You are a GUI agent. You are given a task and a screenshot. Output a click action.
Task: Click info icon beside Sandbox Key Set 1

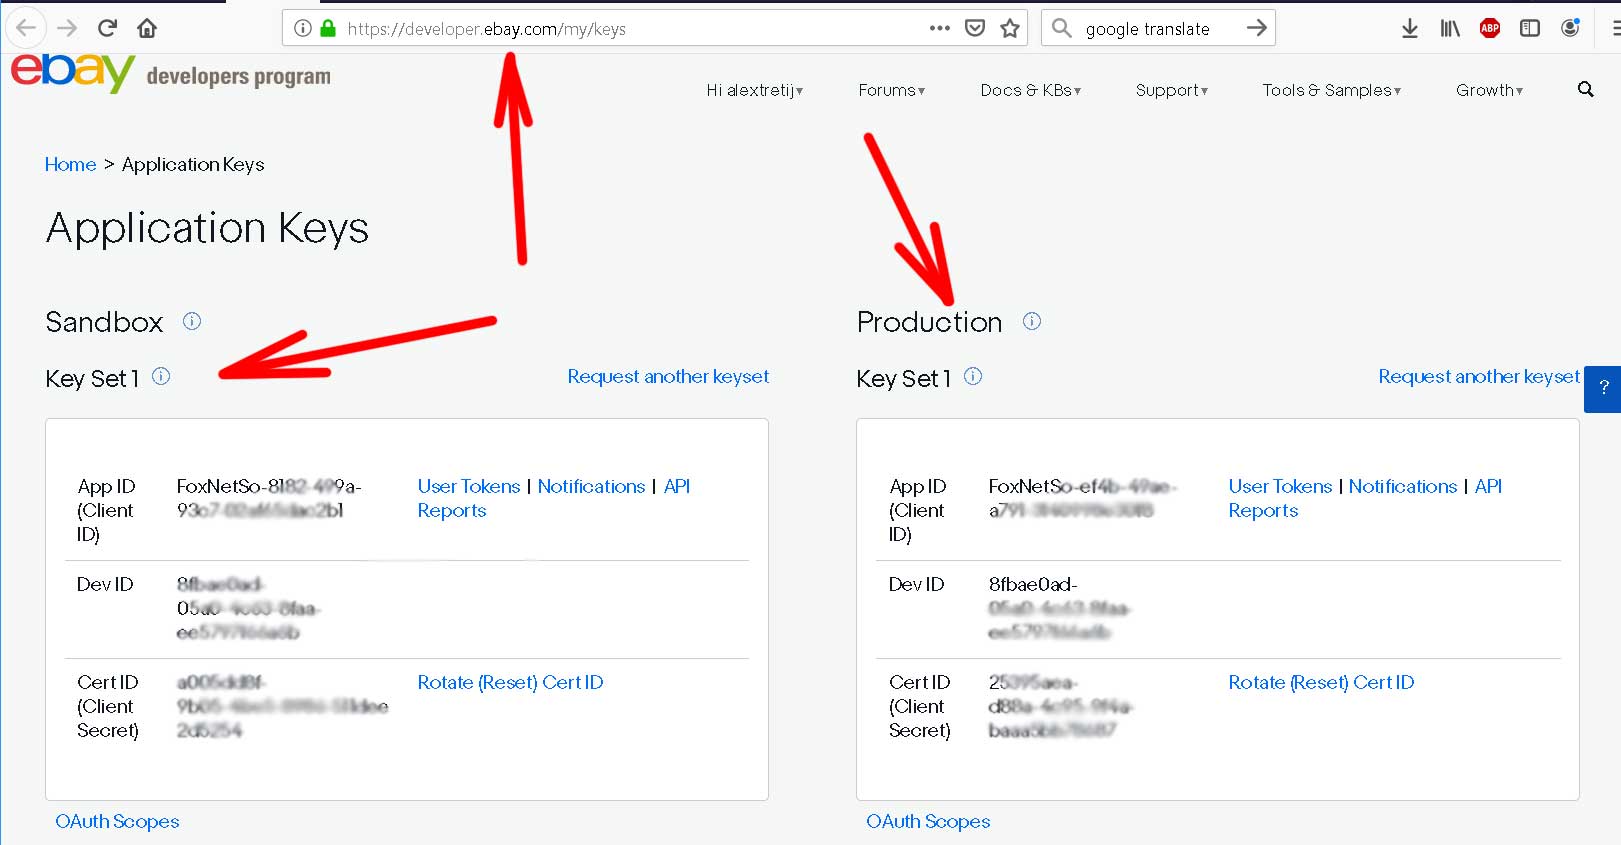(161, 376)
